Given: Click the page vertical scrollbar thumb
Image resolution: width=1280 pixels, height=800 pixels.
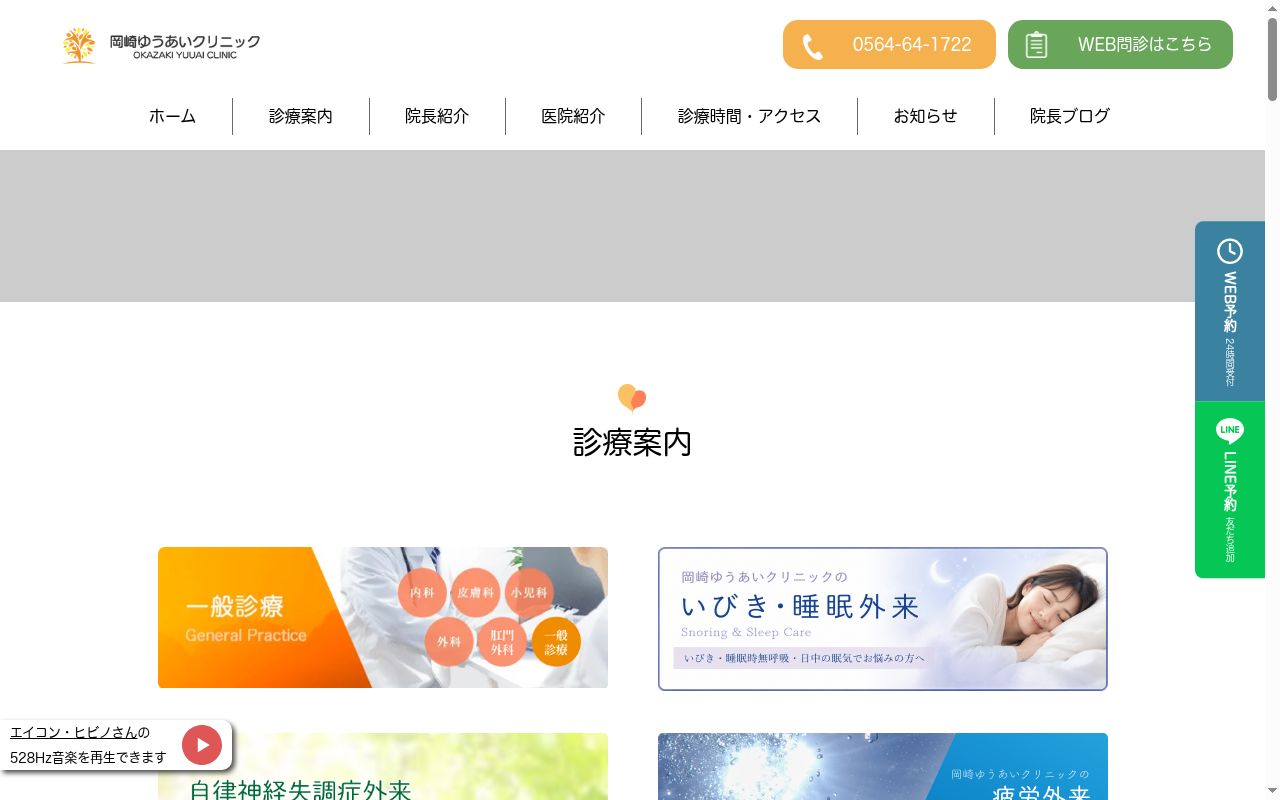Looking at the screenshot, I should pos(1272,60).
